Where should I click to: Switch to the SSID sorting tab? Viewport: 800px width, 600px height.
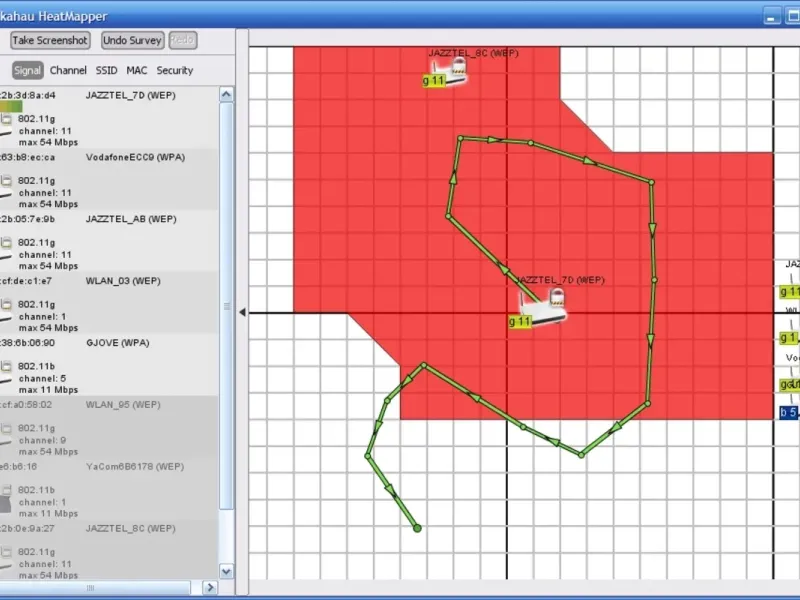coord(106,70)
